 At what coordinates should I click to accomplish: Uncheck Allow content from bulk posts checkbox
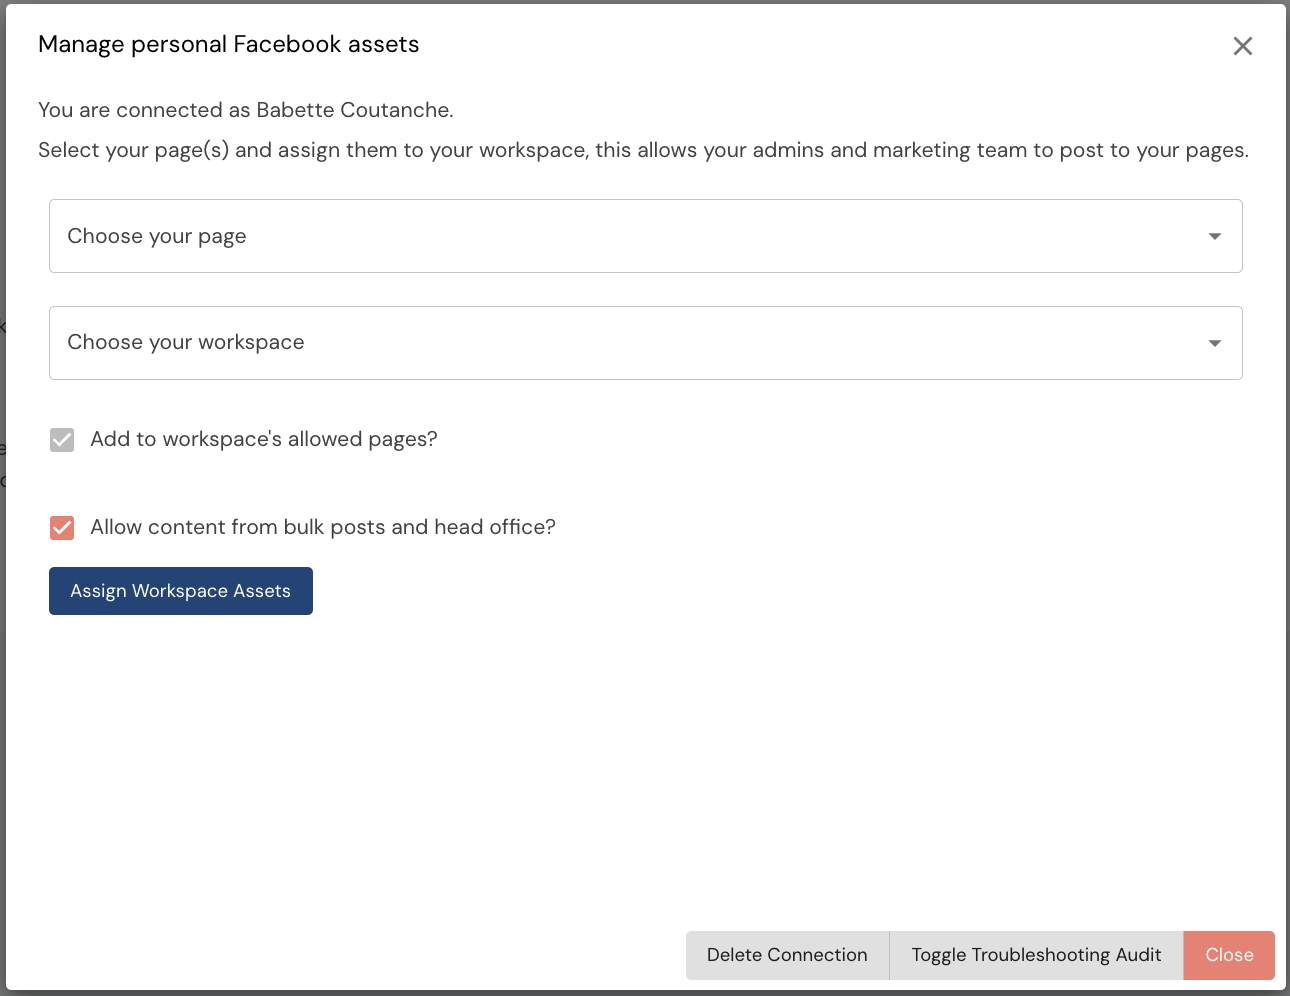pyautogui.click(x=62, y=528)
